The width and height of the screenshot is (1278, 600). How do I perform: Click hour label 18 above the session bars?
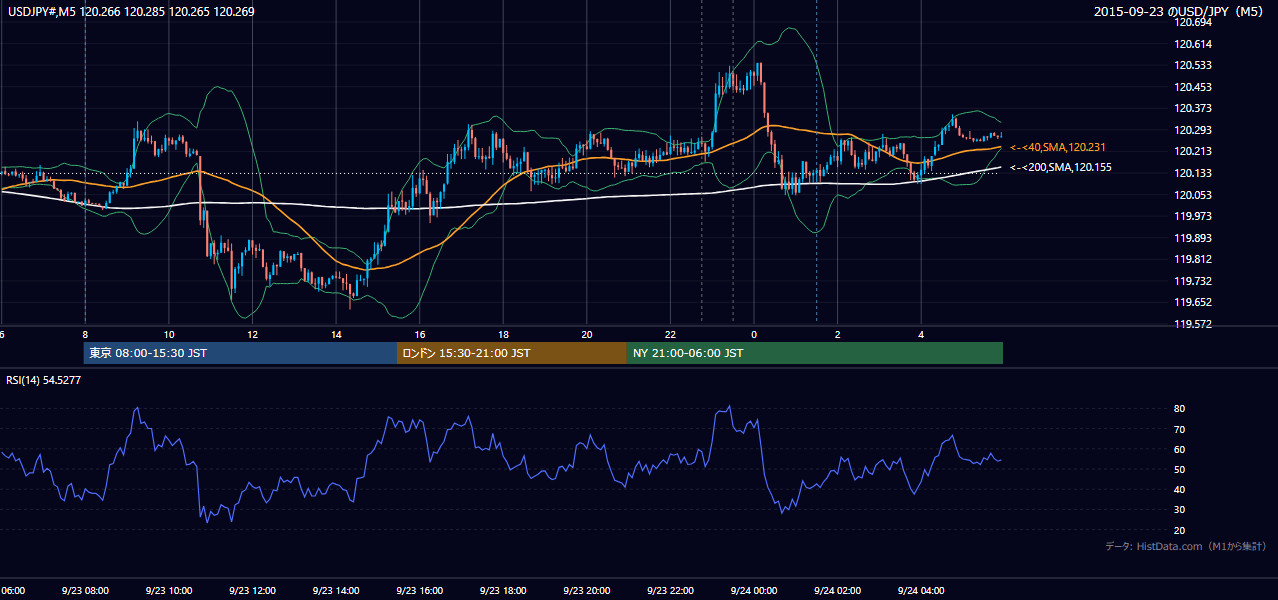504,335
